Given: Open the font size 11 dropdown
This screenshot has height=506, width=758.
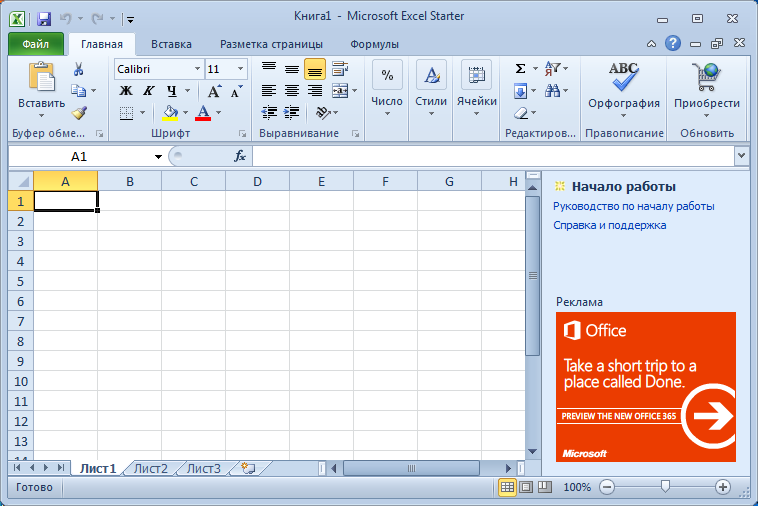Looking at the screenshot, I should click(240, 69).
